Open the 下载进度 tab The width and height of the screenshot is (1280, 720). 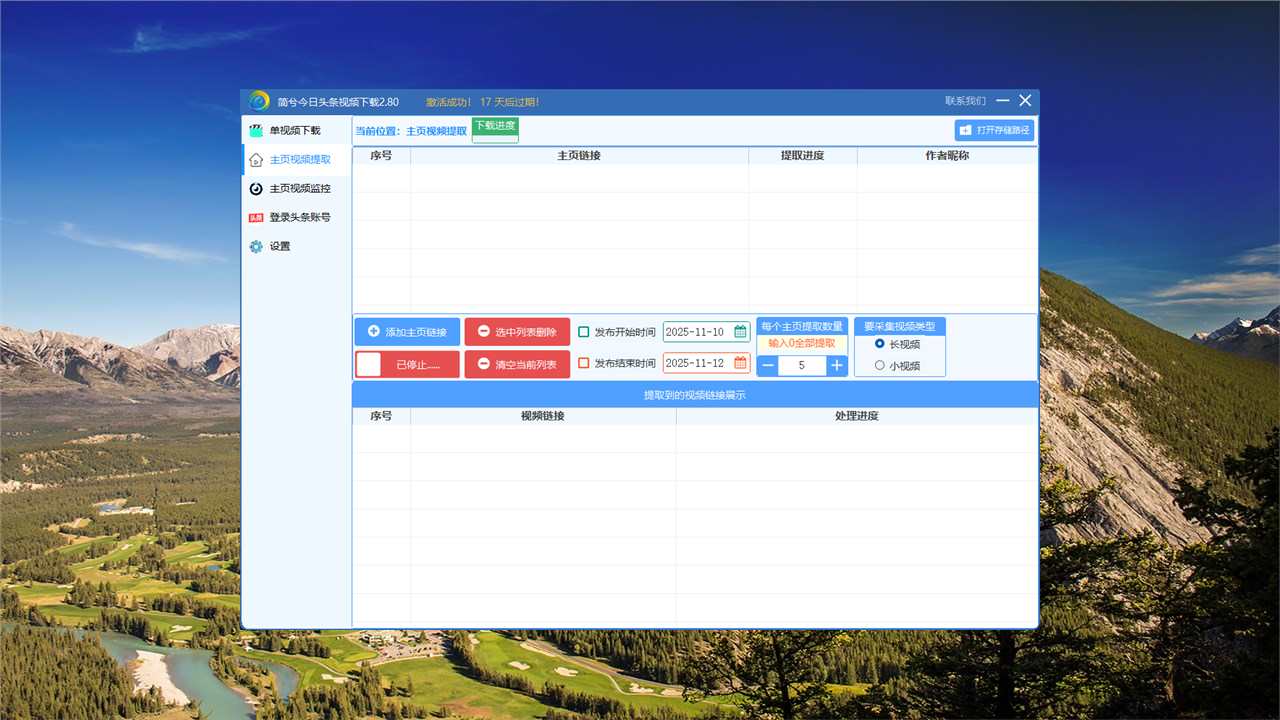pyautogui.click(x=495, y=126)
